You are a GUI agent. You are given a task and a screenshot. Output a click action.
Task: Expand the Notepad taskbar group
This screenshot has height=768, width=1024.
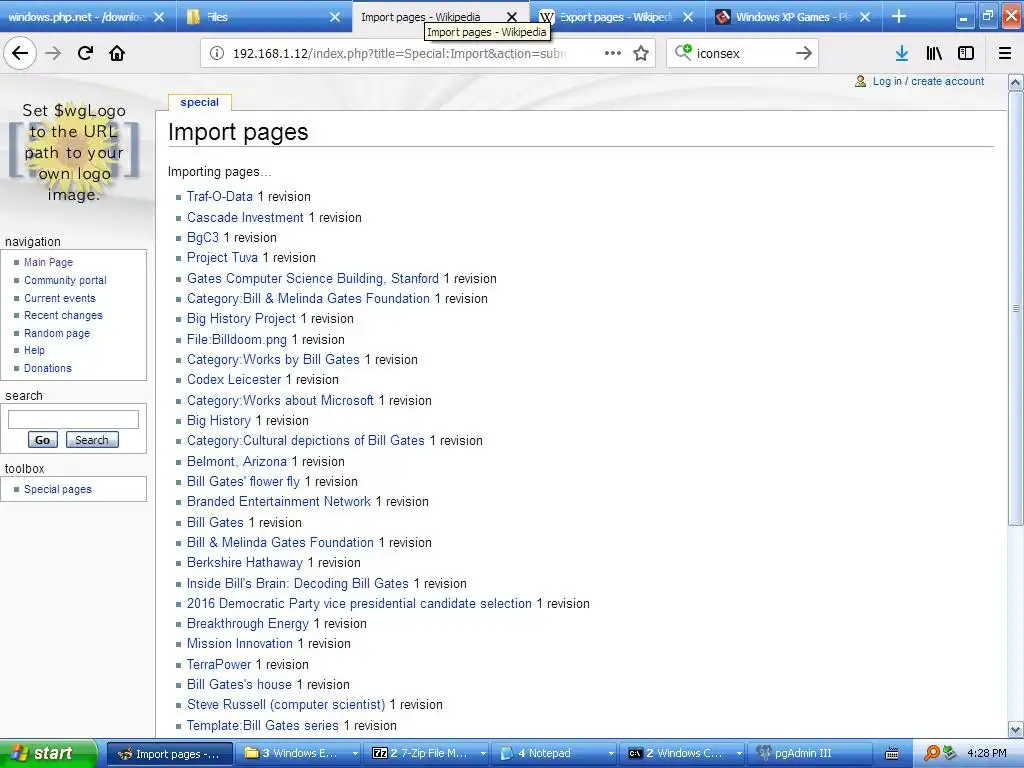pyautogui.click(x=611, y=754)
